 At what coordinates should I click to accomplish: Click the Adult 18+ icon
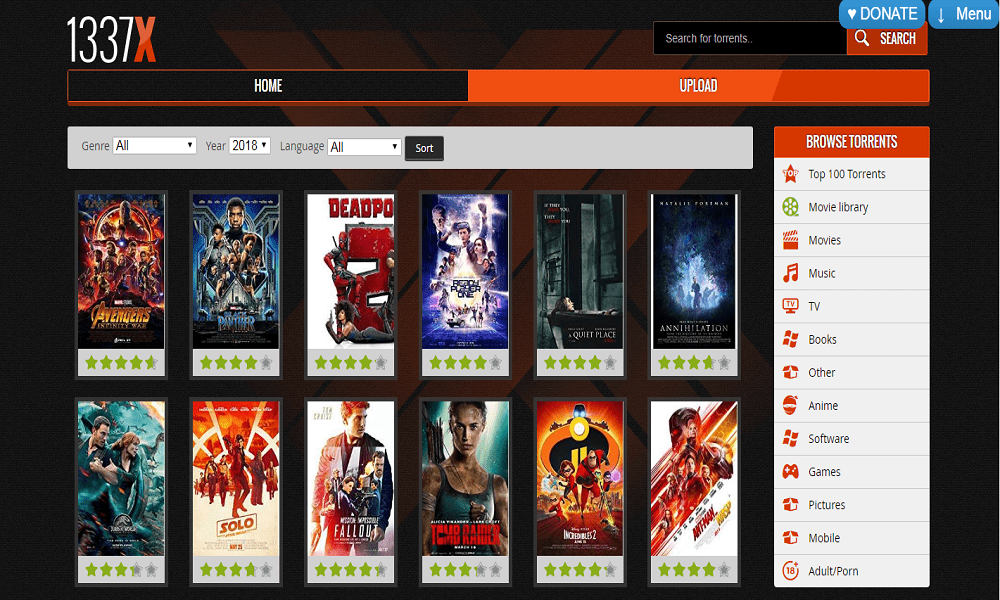(x=791, y=571)
